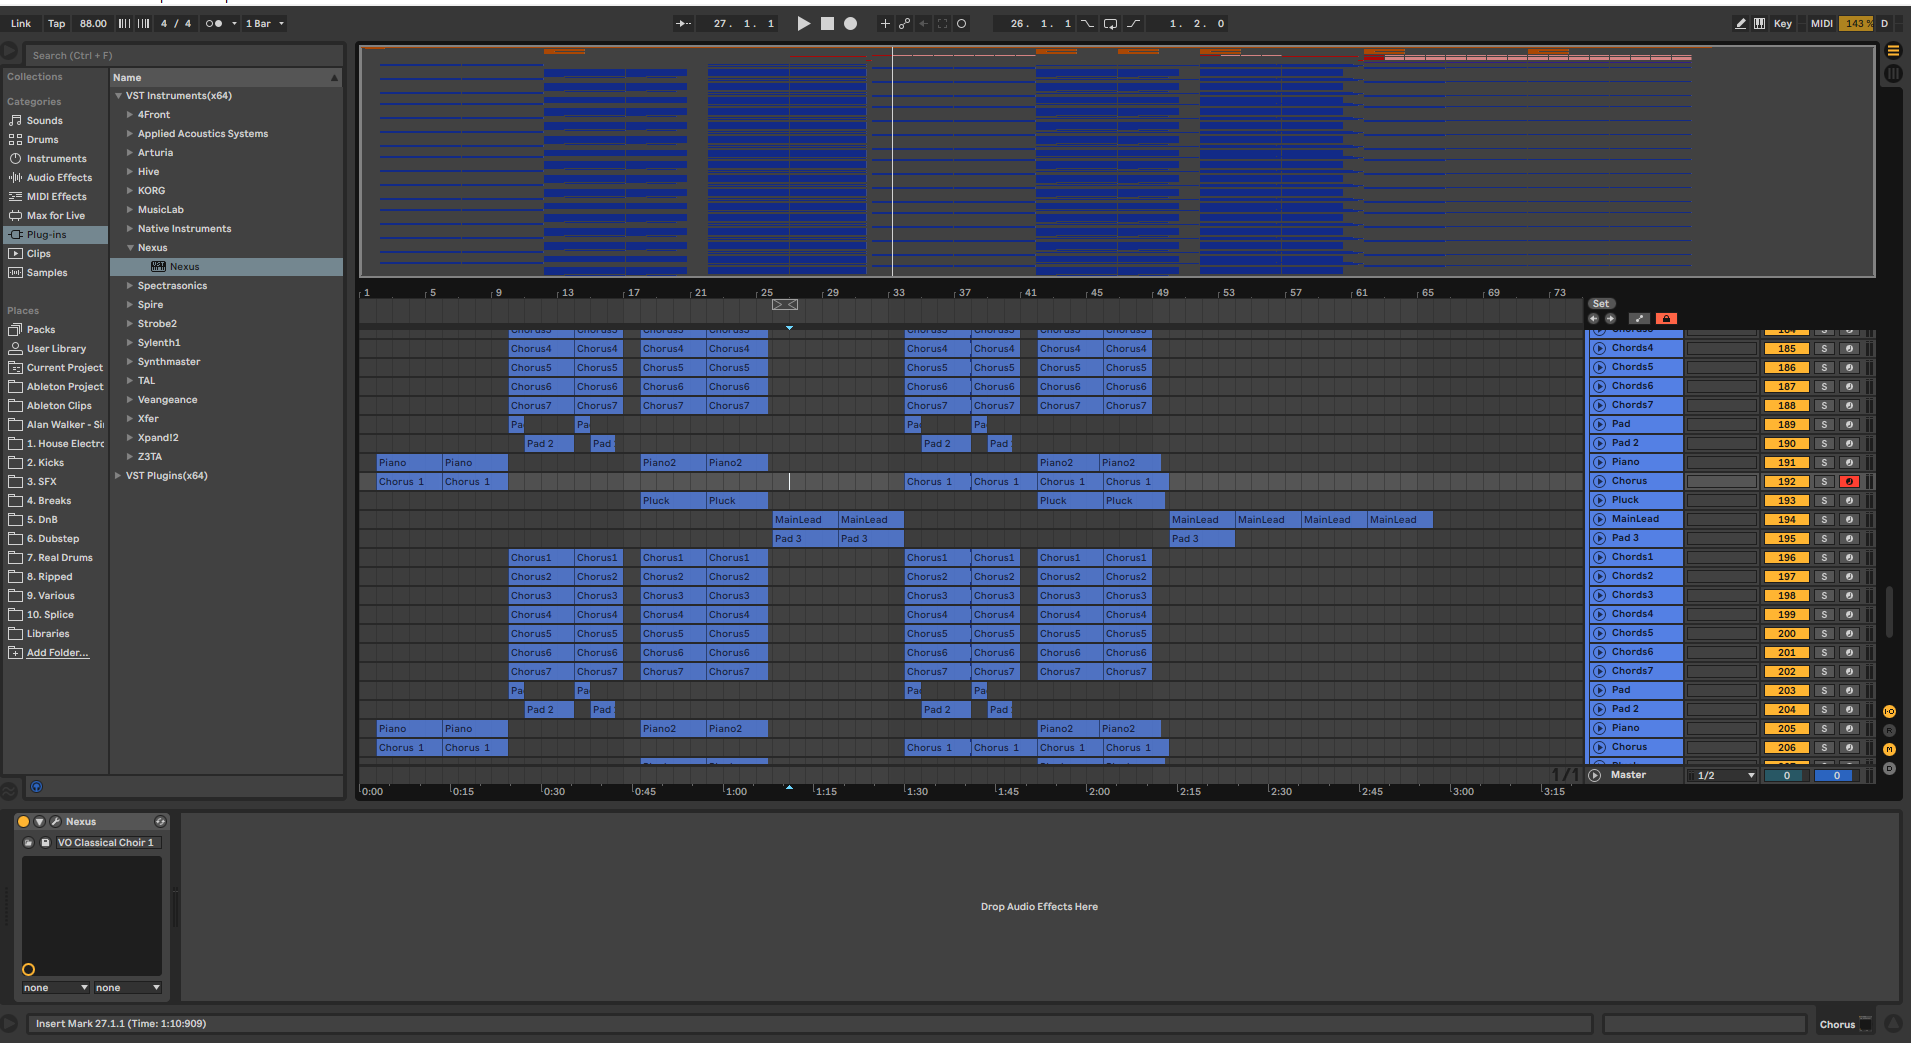Show the In/Out section with the IO icon
The image size is (1911, 1043).
1889,712
